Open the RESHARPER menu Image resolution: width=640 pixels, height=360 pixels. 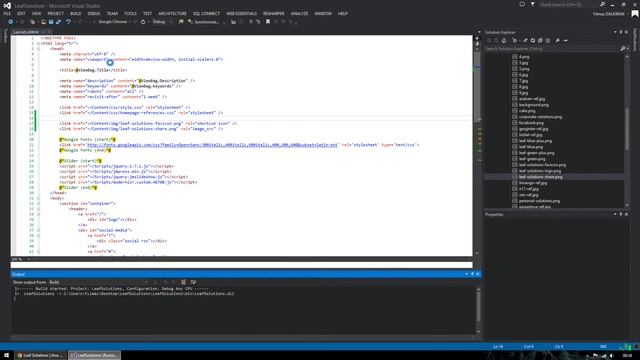pos(273,13)
